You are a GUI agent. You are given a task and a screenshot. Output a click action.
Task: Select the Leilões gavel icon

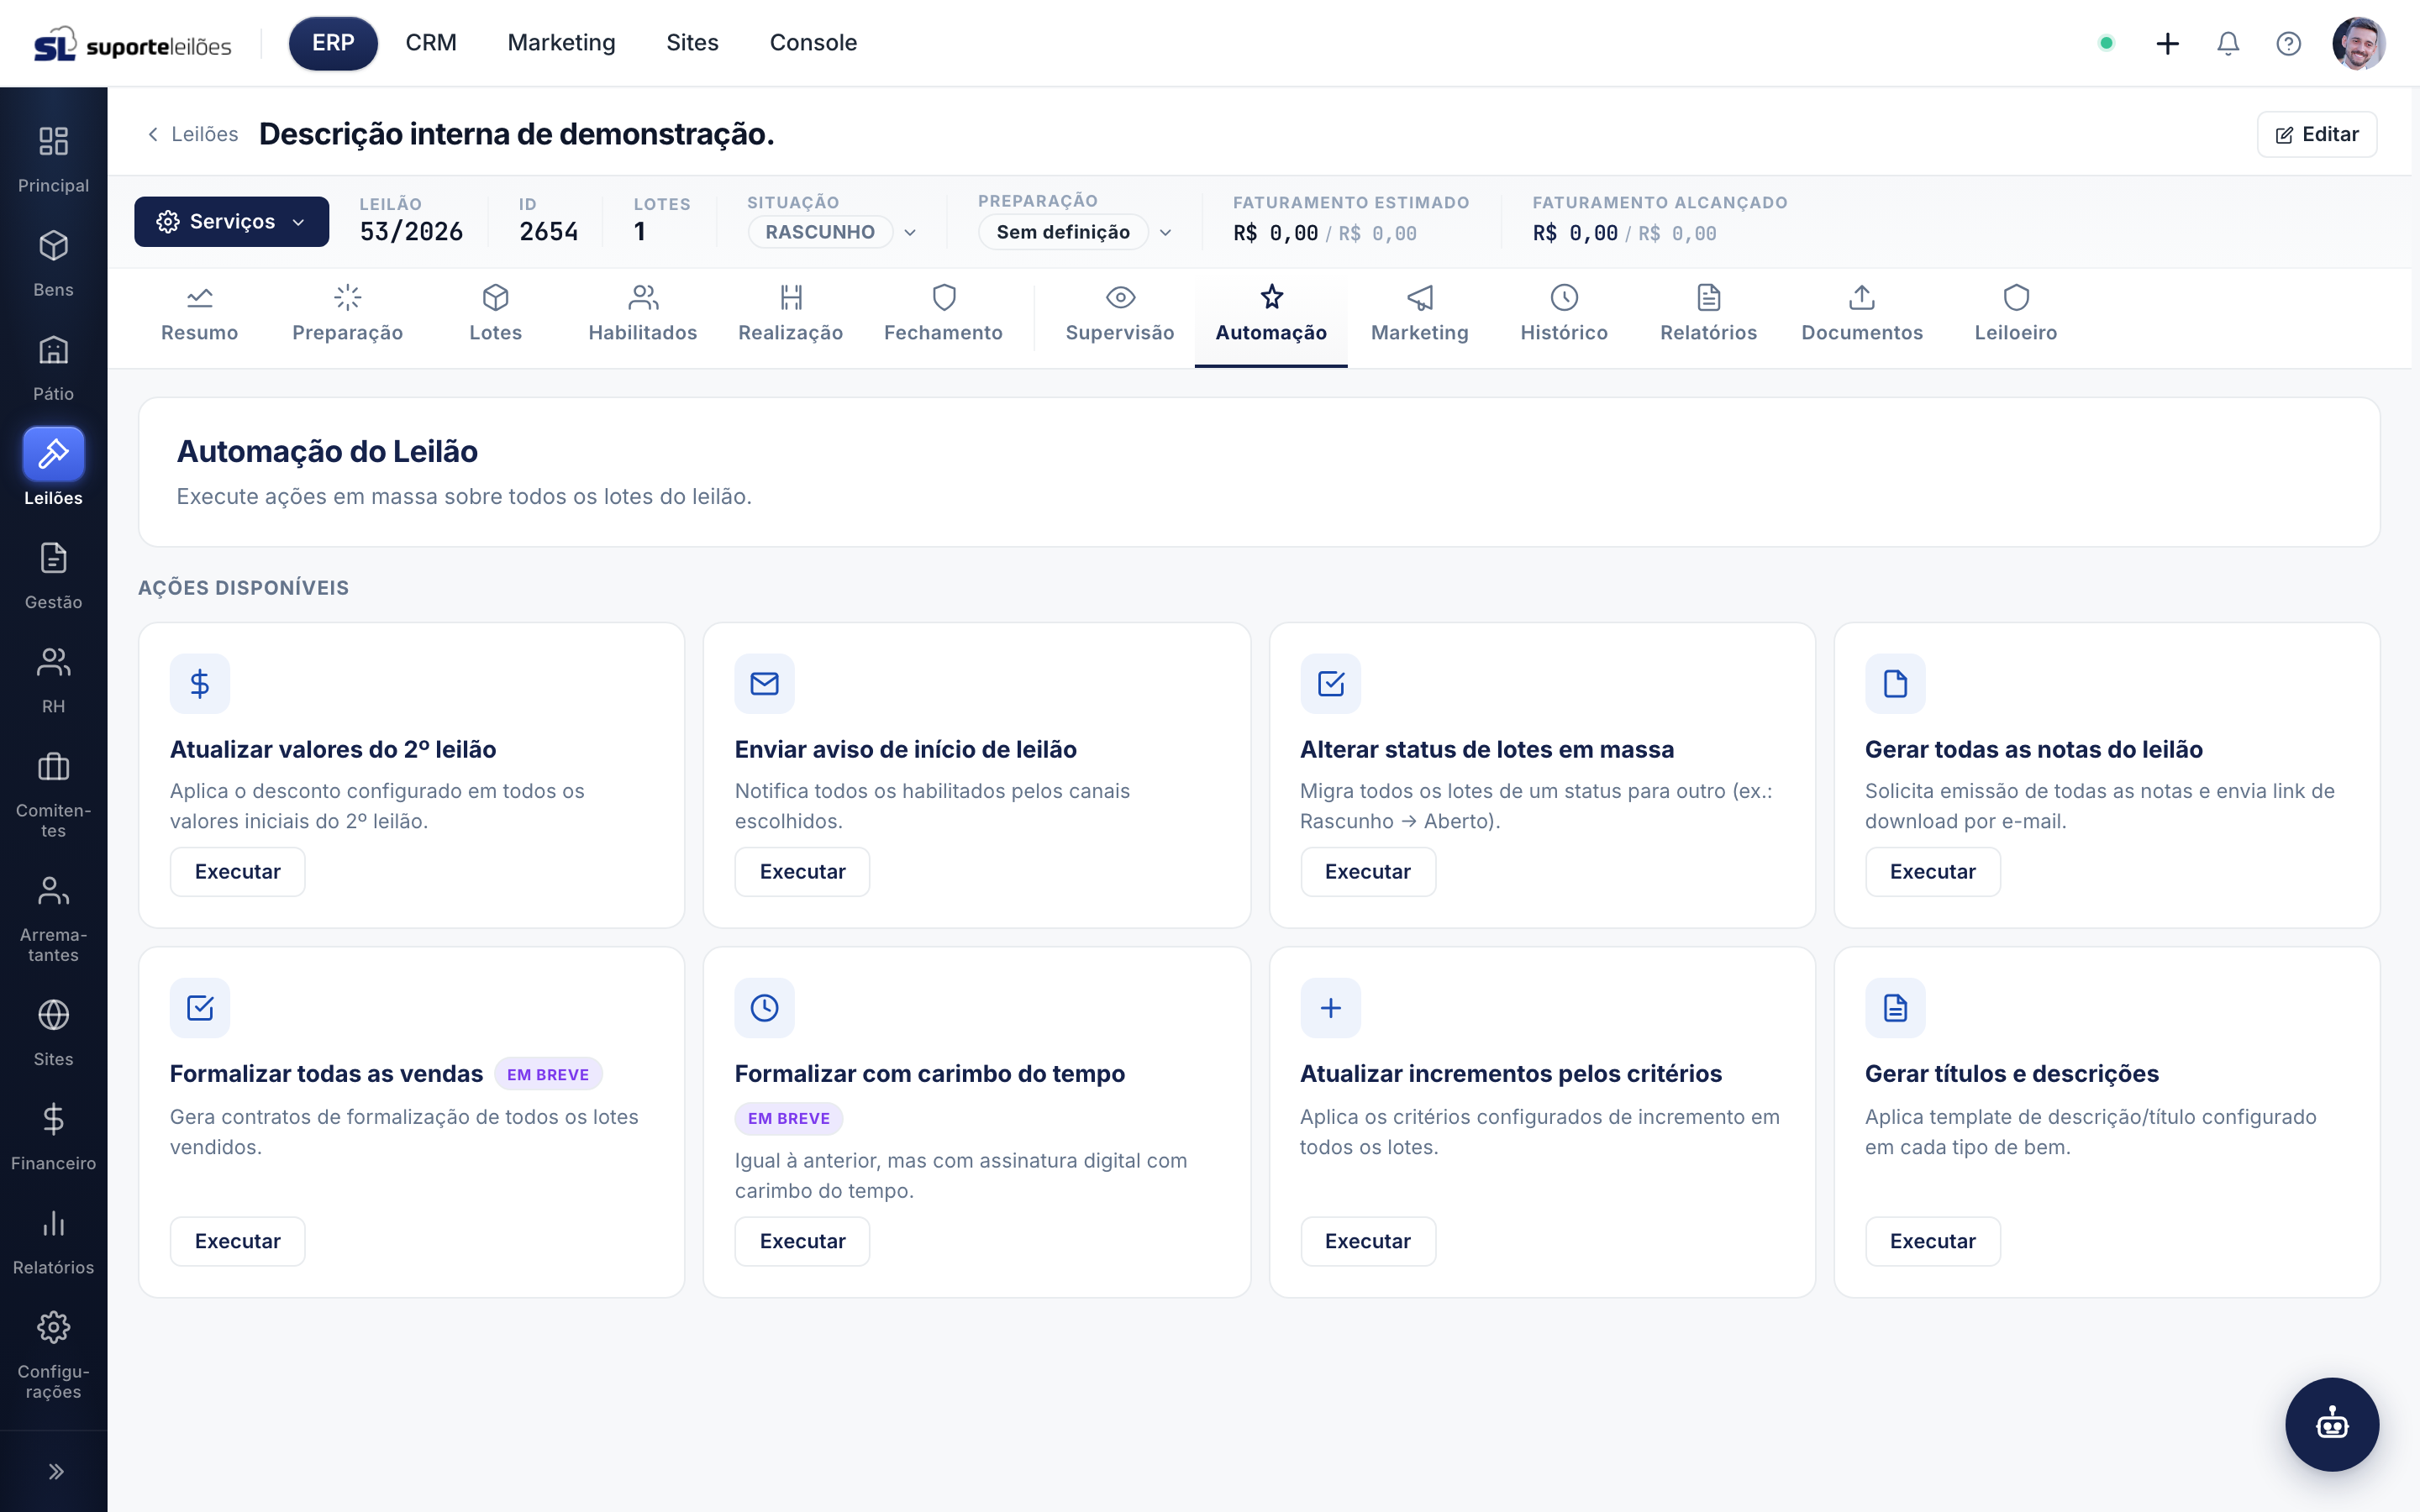pos(53,454)
